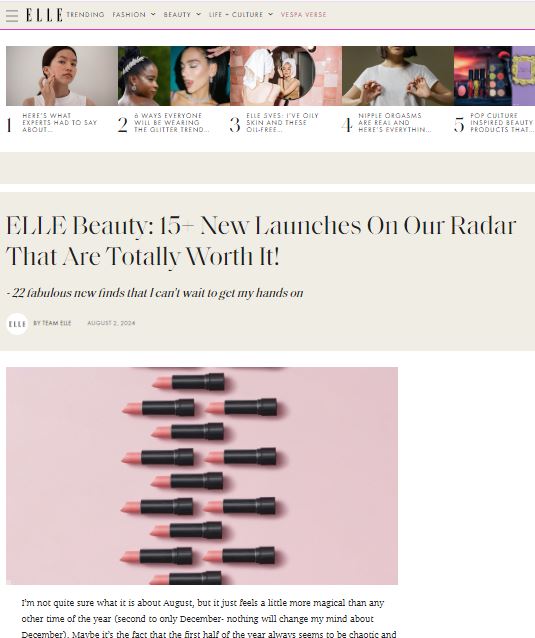
Task: Open article 'Here's what experts had to say'
Action: pyautogui.click(x=60, y=122)
